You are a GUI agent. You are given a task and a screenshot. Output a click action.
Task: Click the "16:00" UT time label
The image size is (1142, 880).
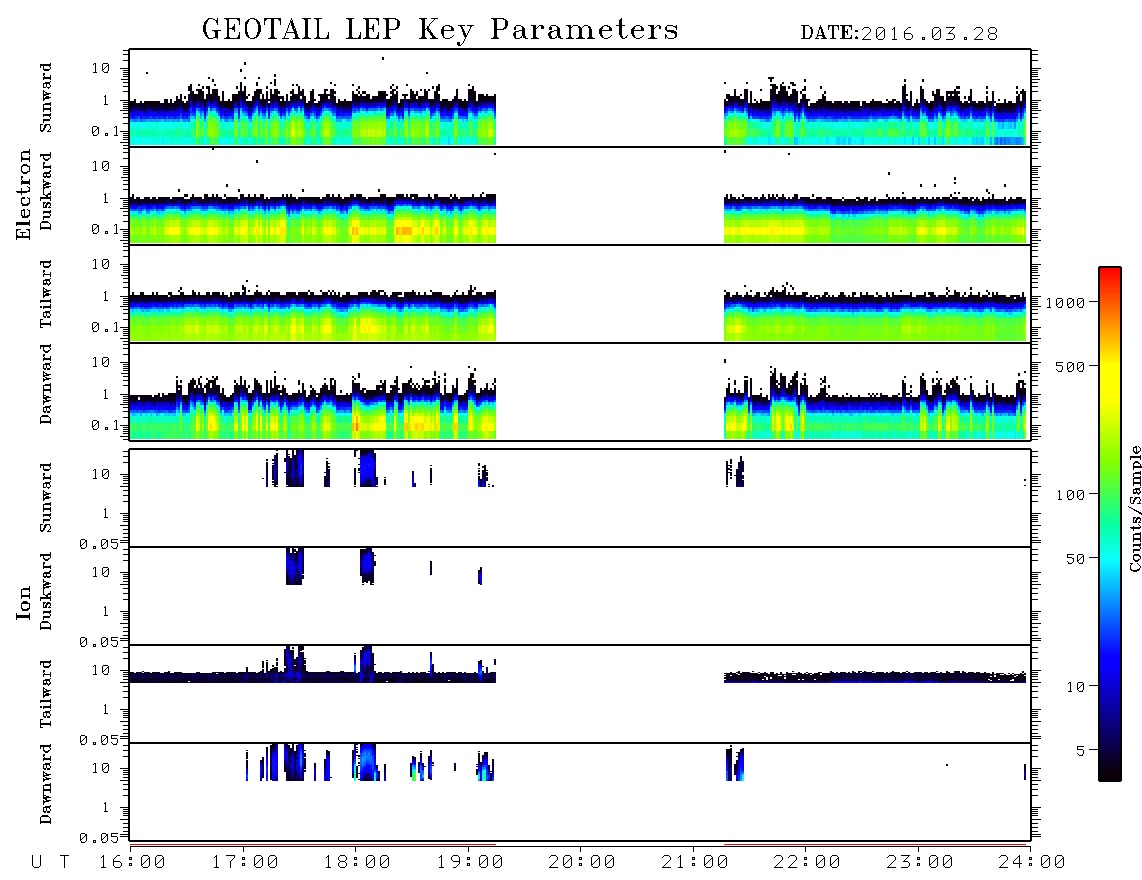pyautogui.click(x=132, y=863)
